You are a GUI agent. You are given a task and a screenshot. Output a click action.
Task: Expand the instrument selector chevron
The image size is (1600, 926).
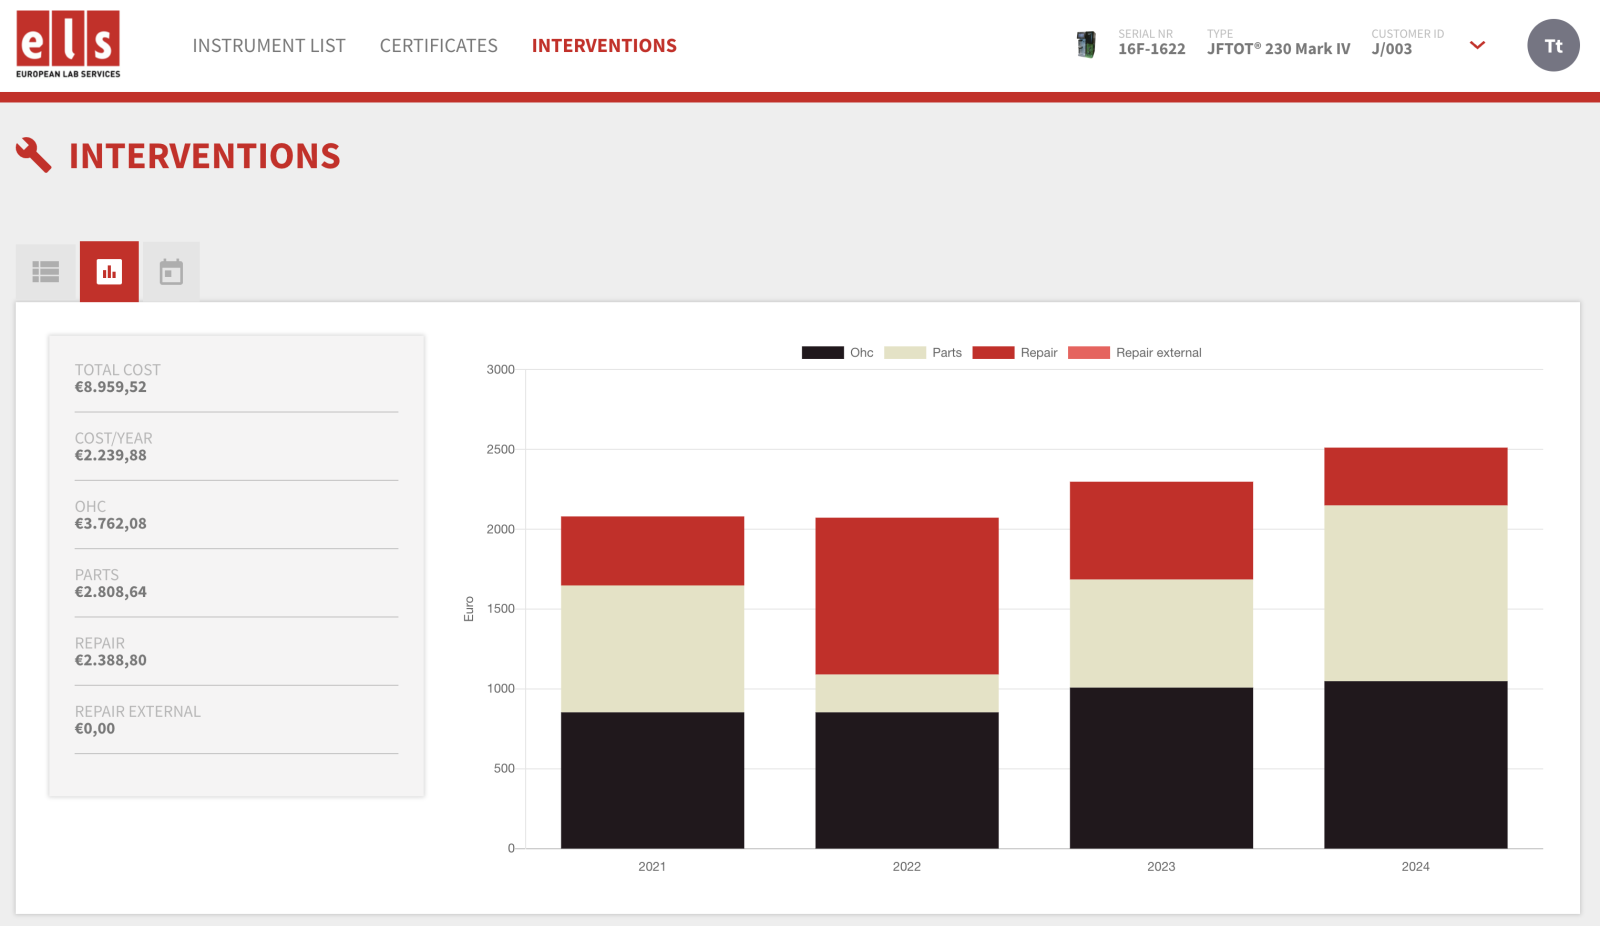coord(1477,46)
